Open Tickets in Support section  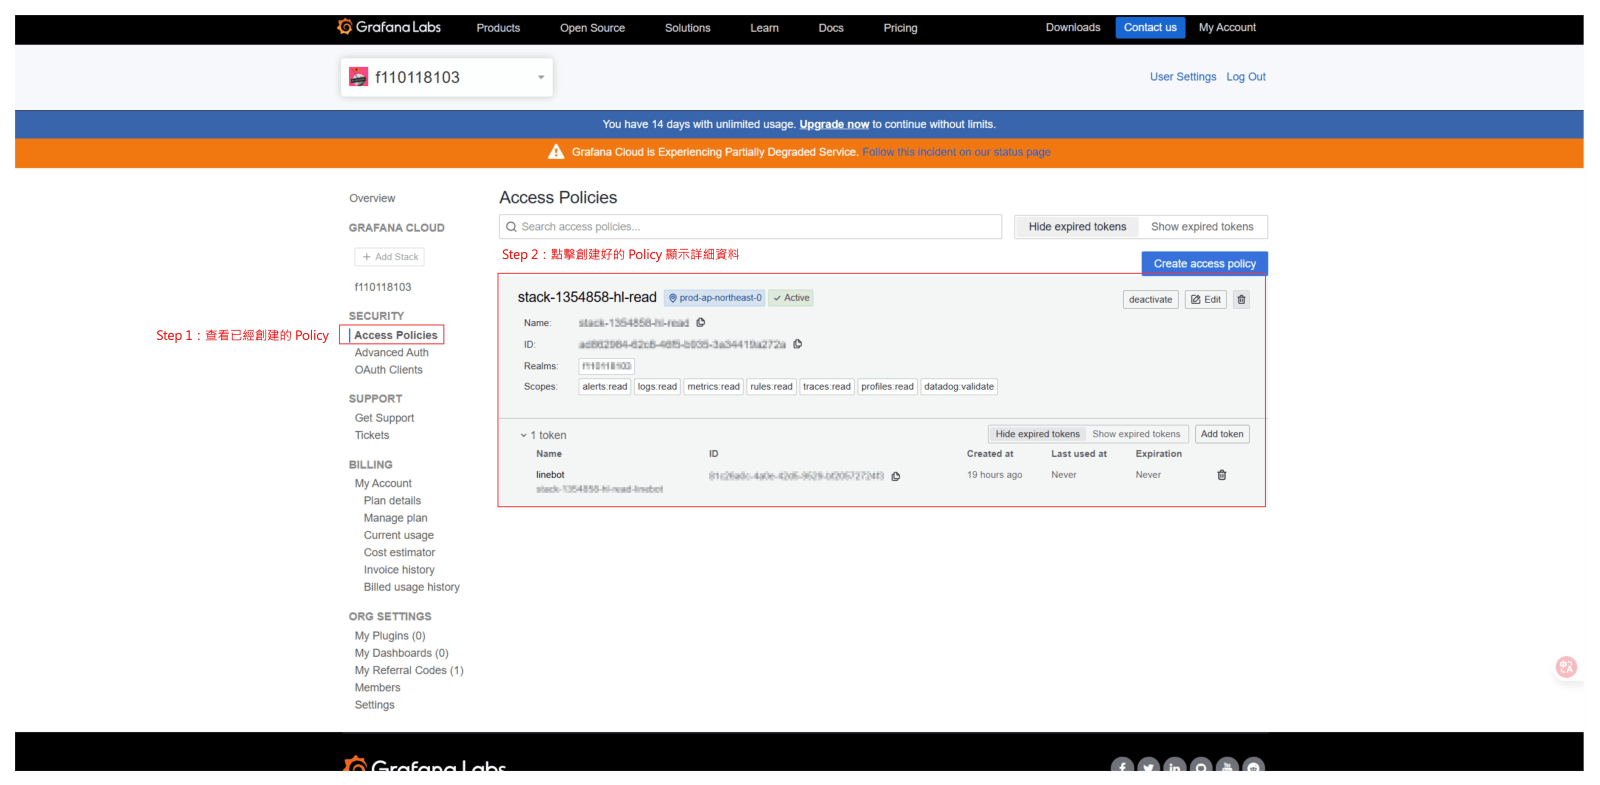pos(372,435)
